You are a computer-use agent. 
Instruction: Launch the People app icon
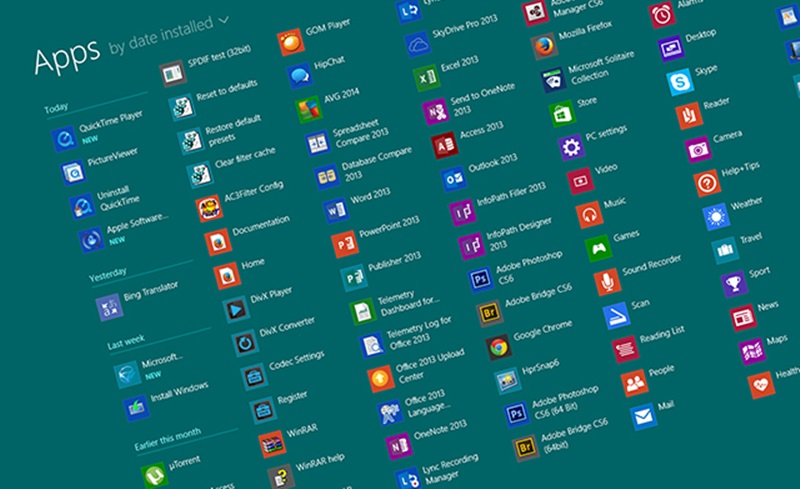tap(634, 383)
